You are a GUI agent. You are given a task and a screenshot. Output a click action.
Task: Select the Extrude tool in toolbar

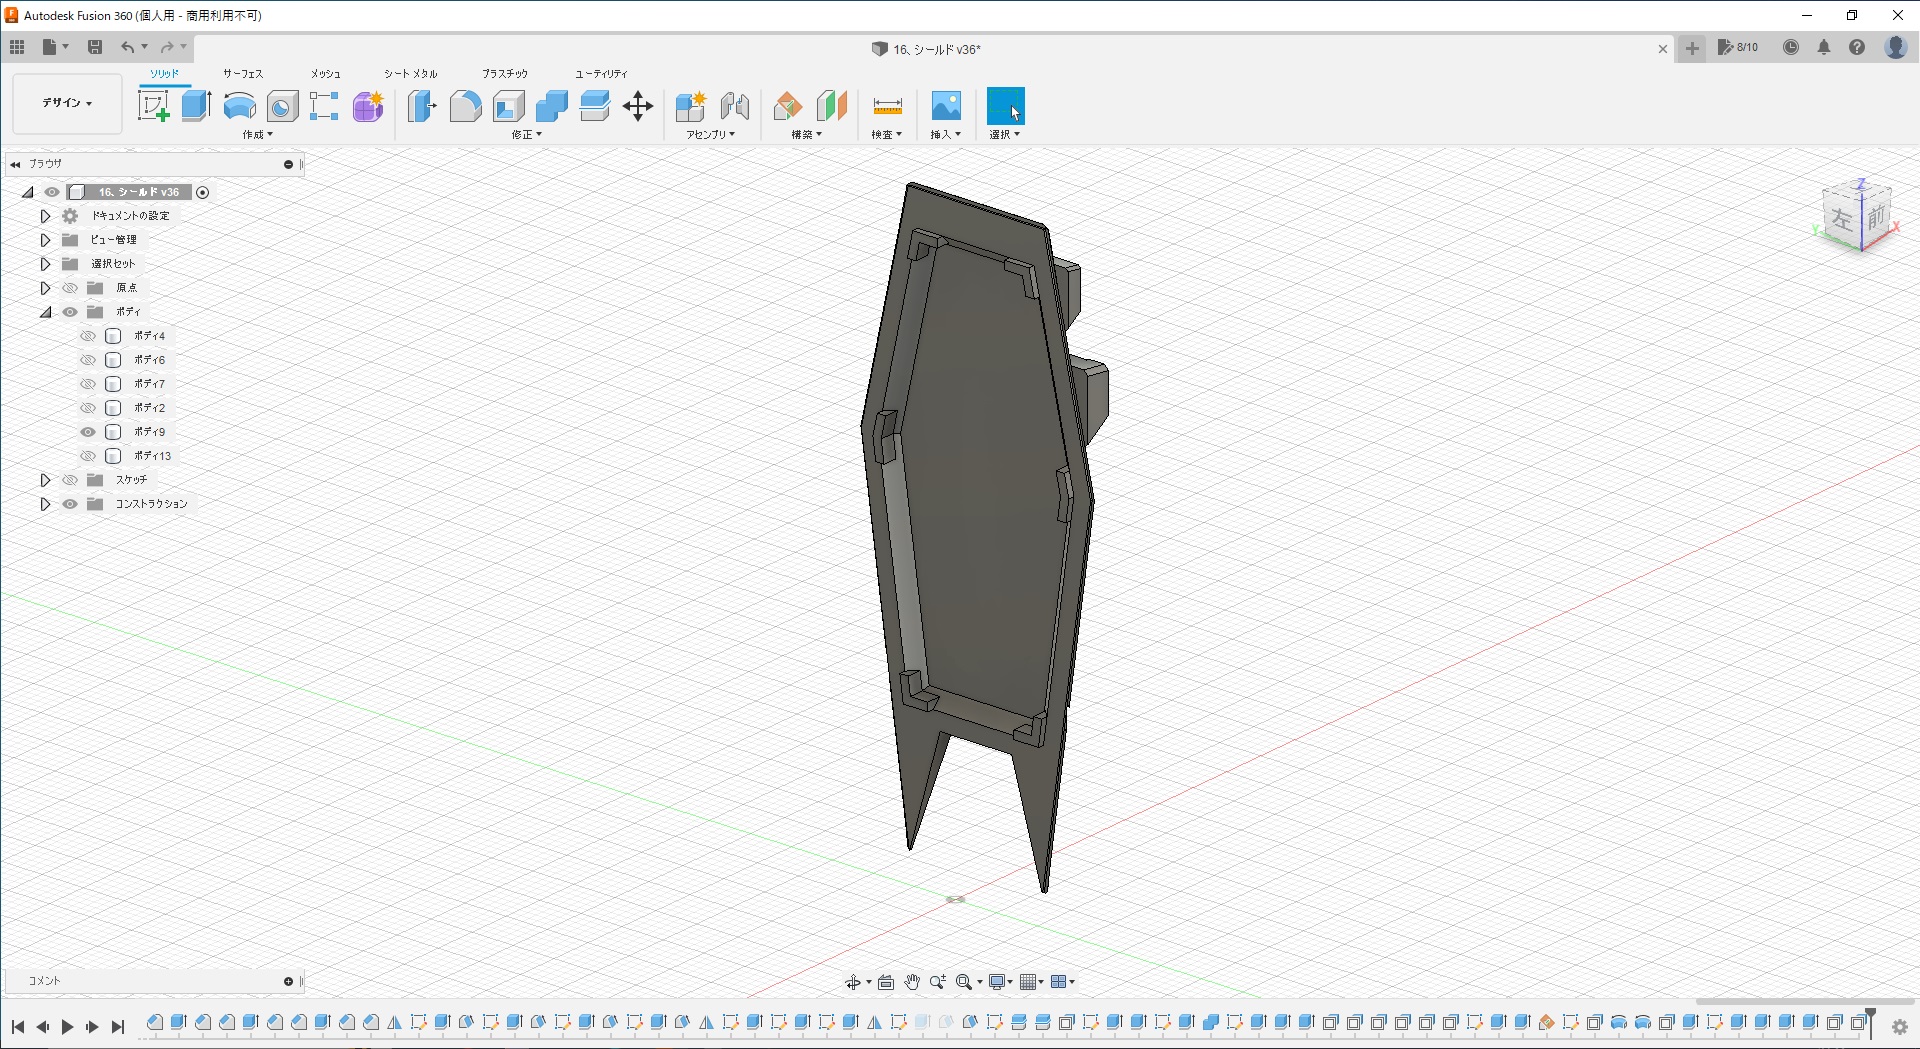click(x=196, y=106)
